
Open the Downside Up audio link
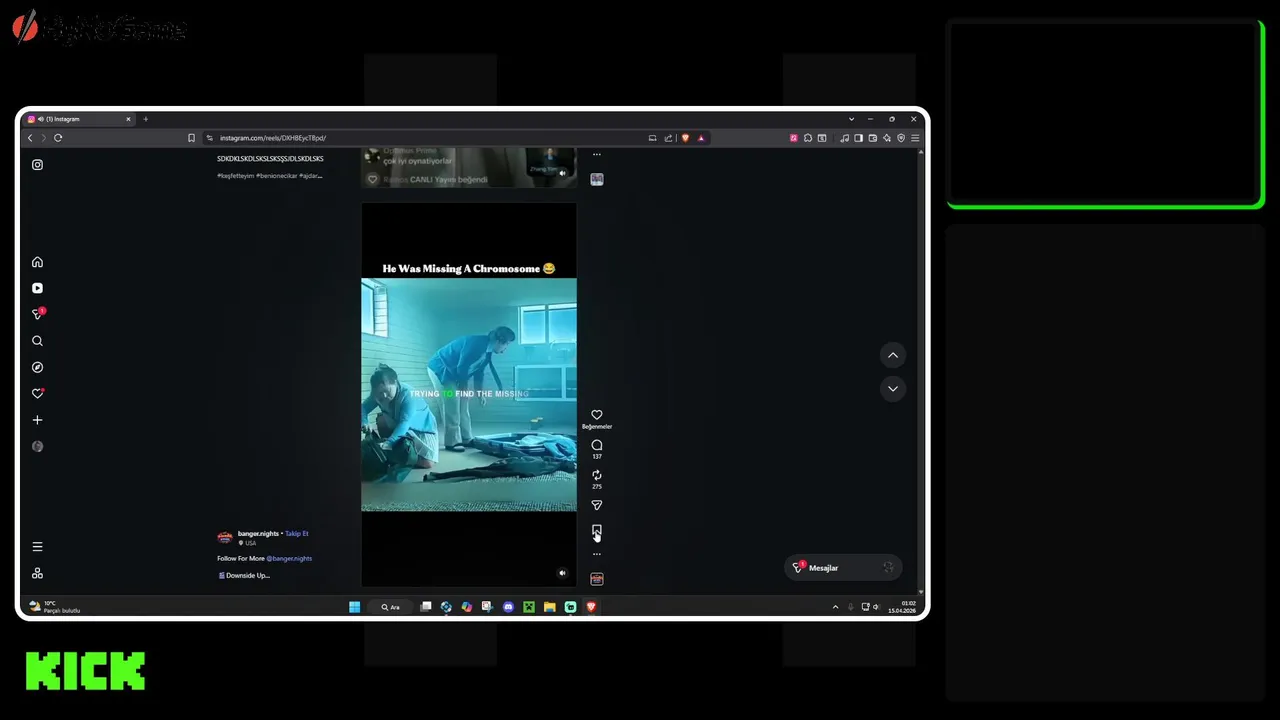tap(244, 576)
